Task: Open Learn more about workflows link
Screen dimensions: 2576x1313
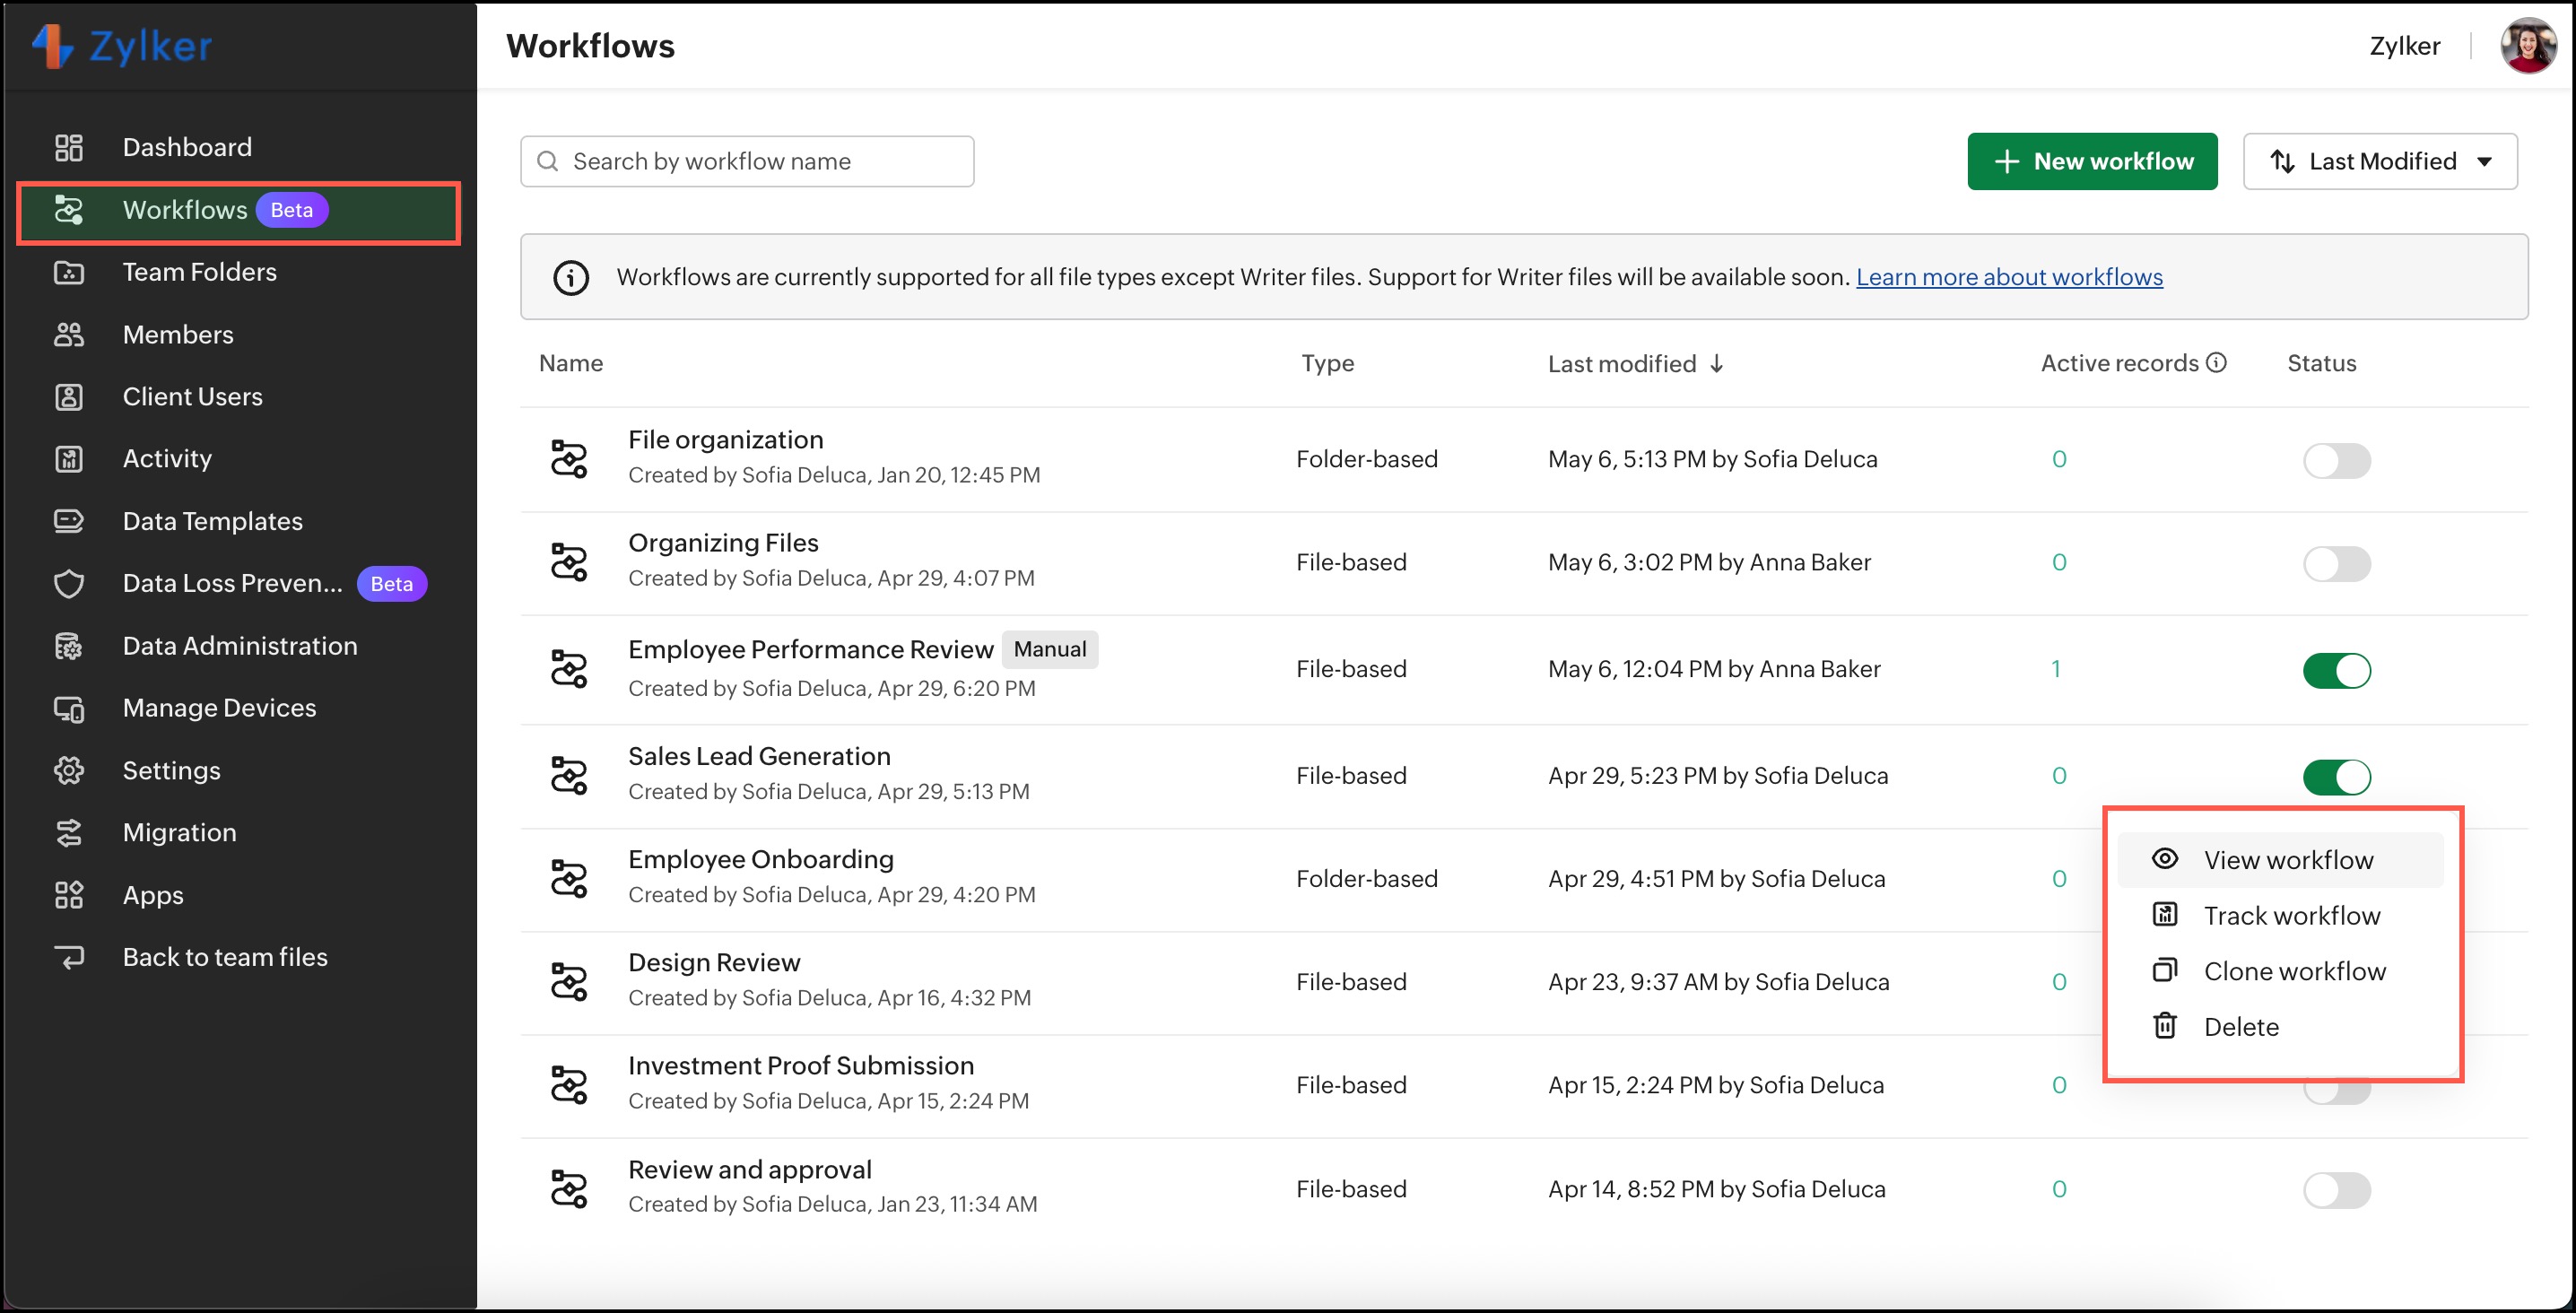Action: click(2008, 277)
